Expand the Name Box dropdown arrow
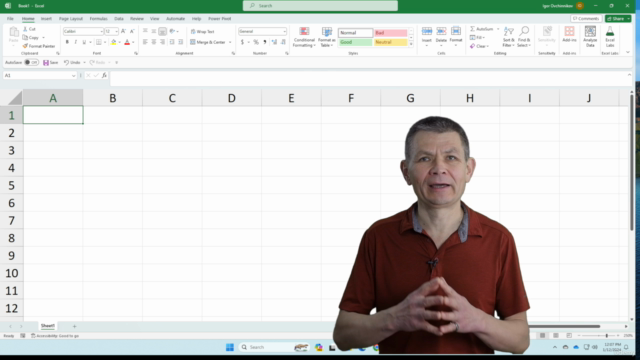The image size is (640, 360). (x=73, y=76)
